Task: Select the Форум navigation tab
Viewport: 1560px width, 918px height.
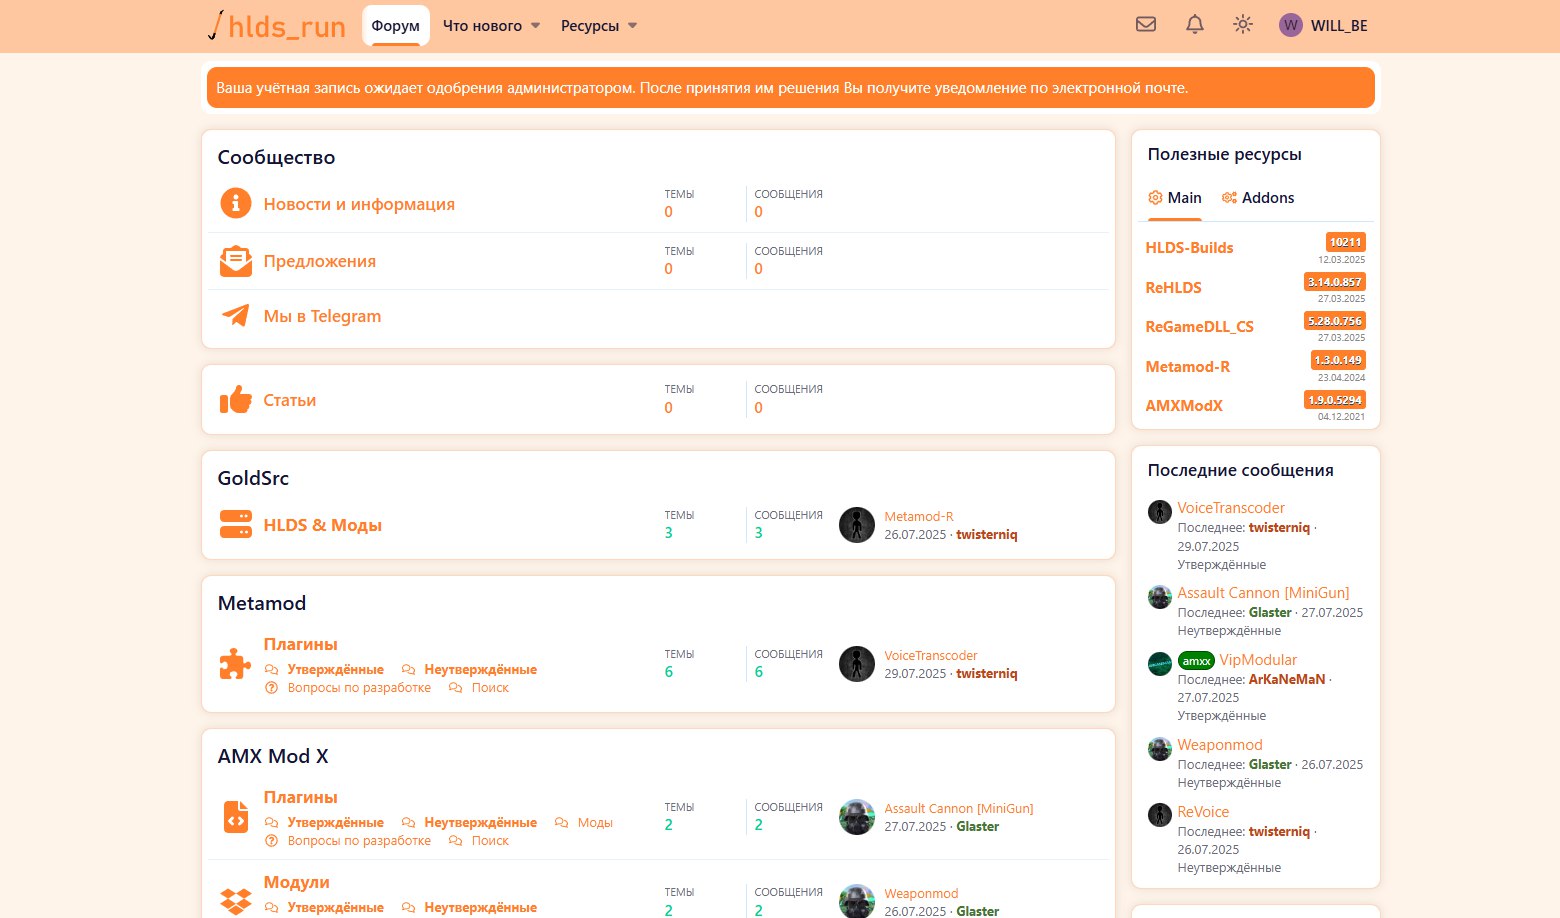Action: [395, 26]
